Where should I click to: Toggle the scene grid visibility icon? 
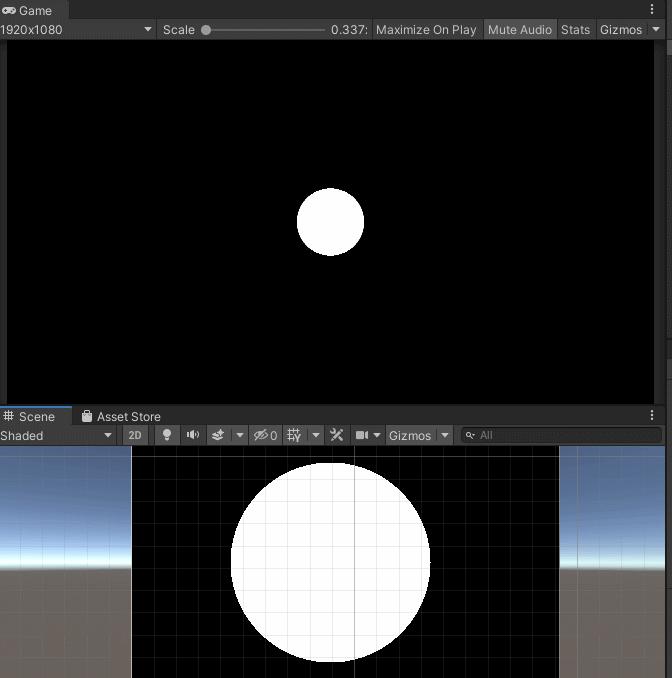(x=294, y=435)
